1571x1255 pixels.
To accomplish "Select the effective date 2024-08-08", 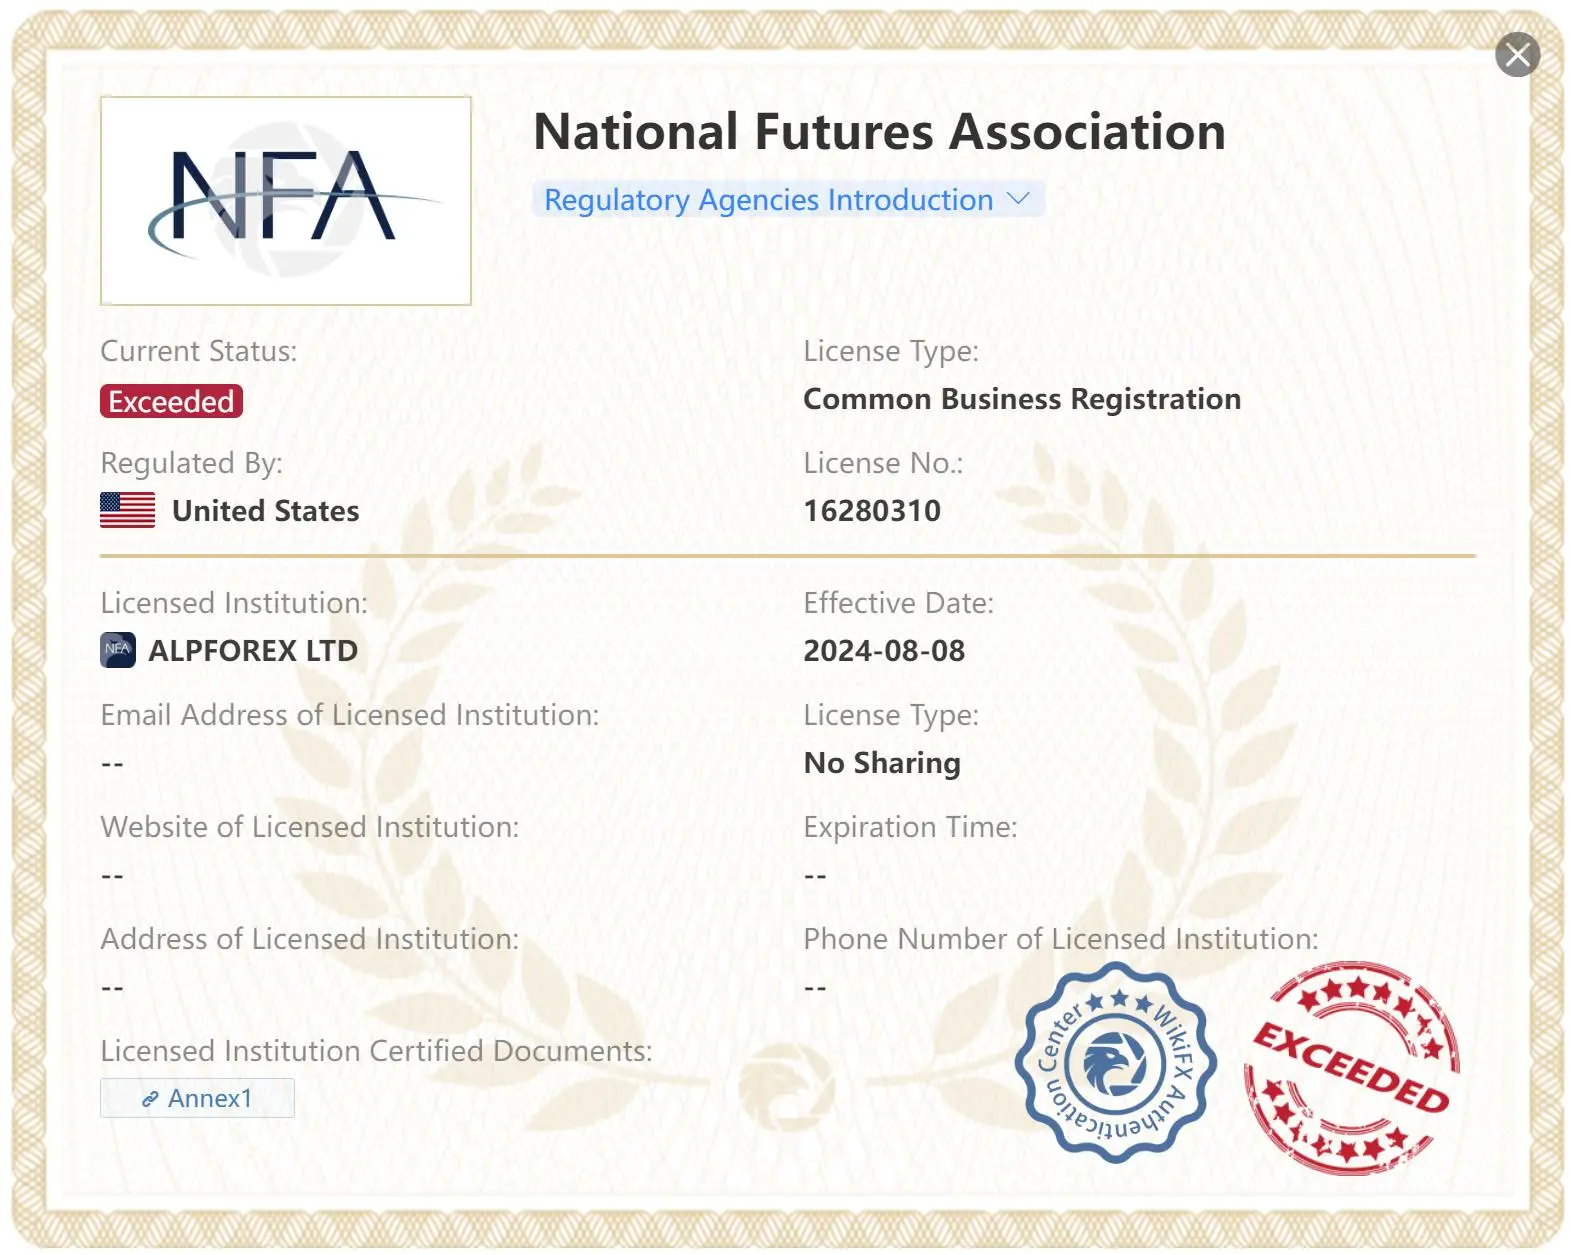I will pos(884,651).
